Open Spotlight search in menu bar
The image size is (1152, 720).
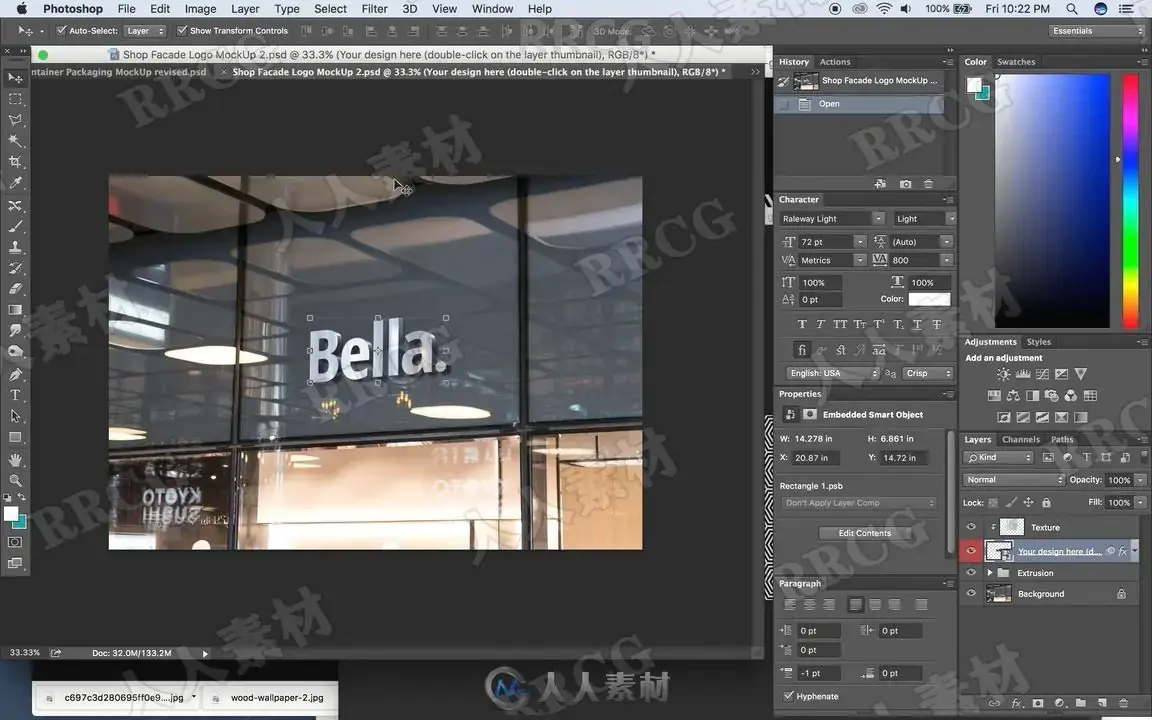[x=1072, y=9]
